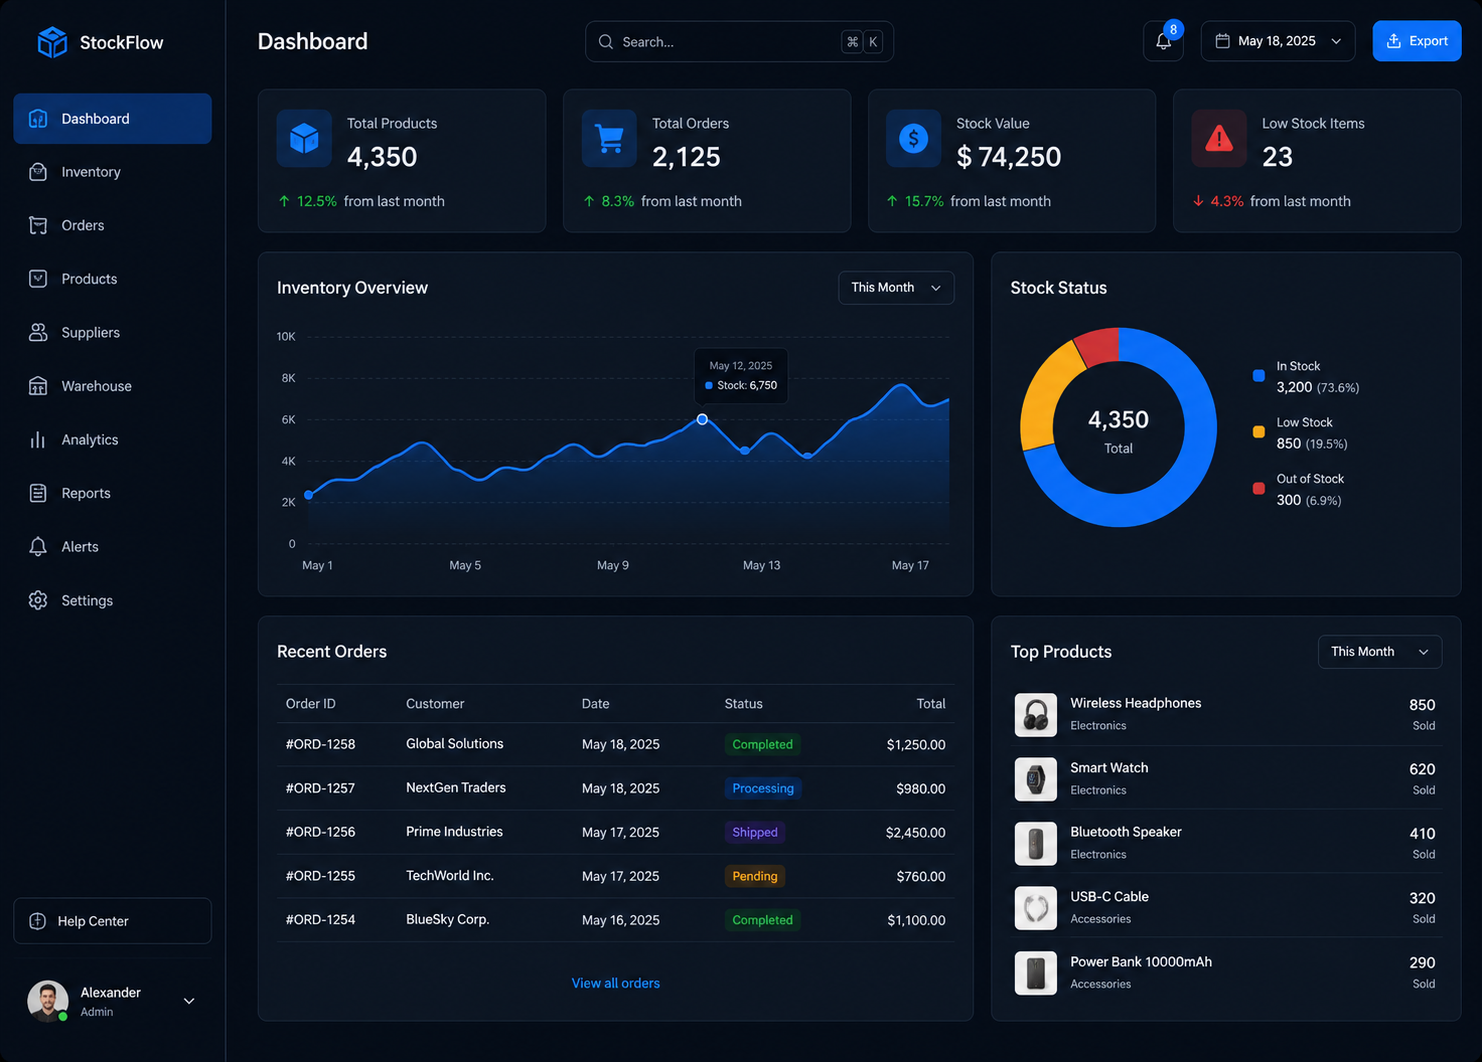Open the Wireless Headphones product thumbnail
1482x1062 pixels.
(1035, 715)
